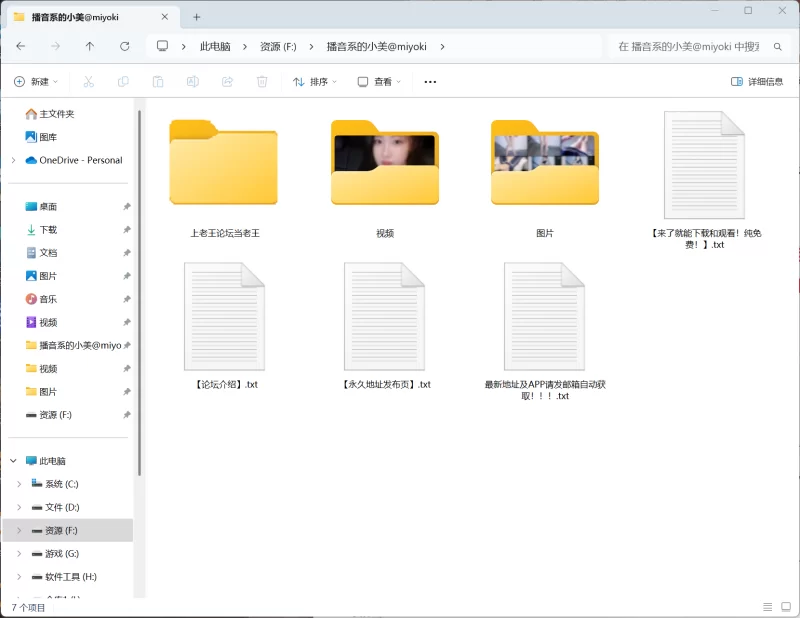The height and width of the screenshot is (618, 800).
Task: Click pin icon next to 文档
Action: 127,253
